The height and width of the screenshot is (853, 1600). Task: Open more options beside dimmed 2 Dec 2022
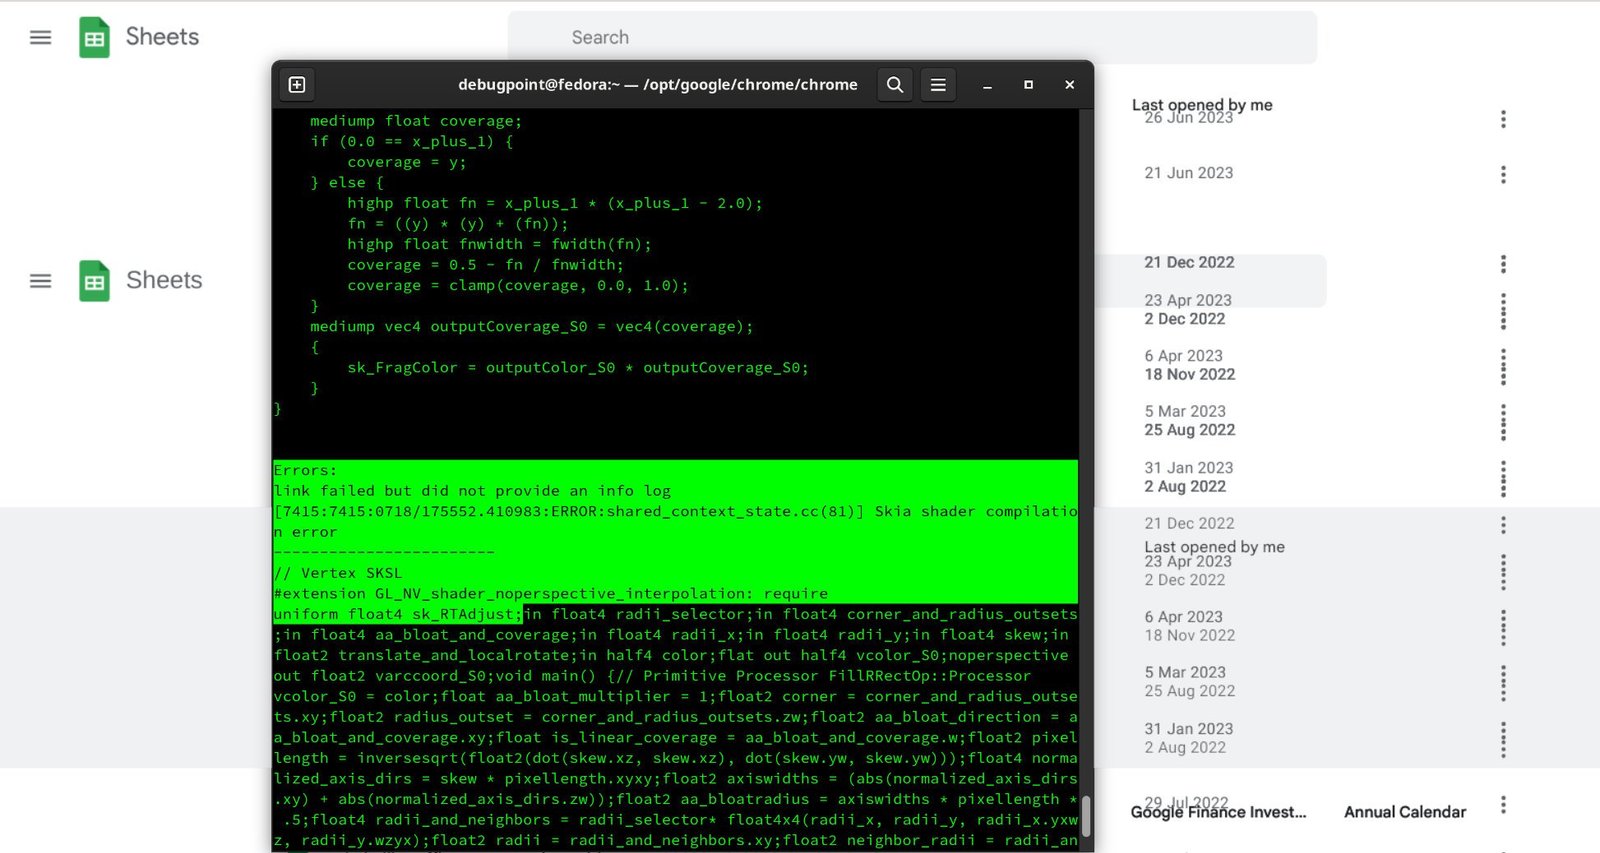1503,579
